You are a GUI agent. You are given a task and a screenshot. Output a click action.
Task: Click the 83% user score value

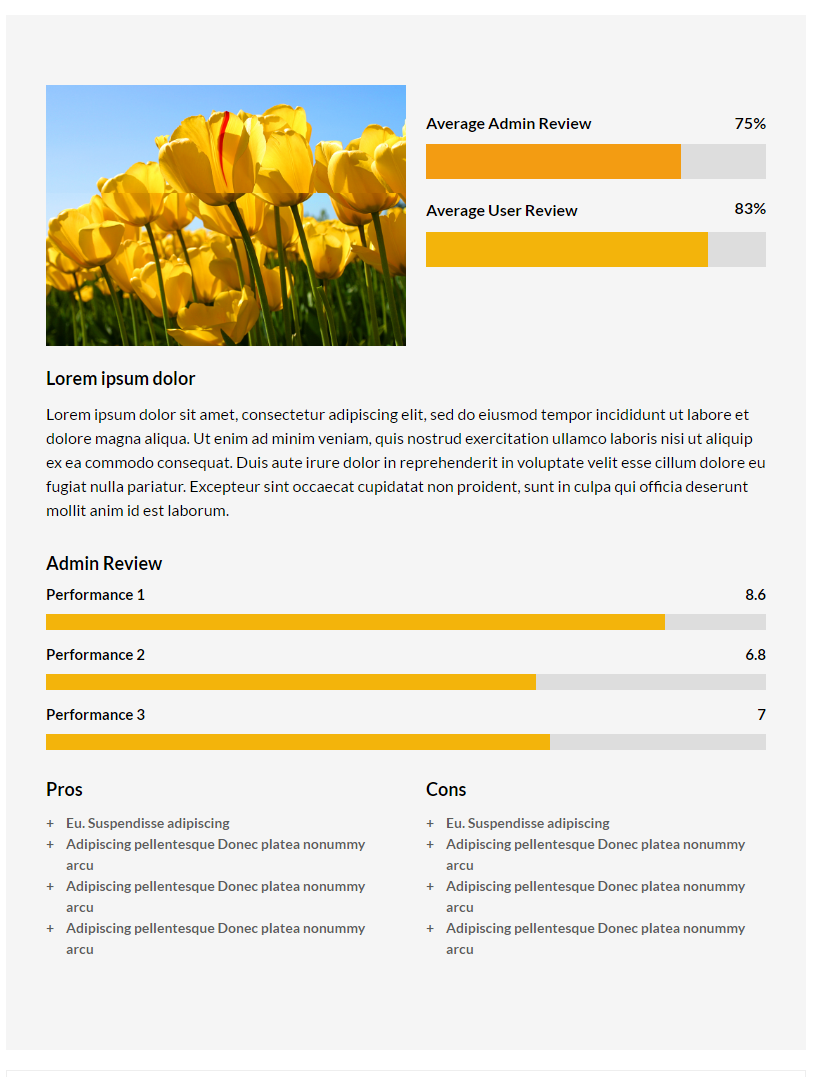pyautogui.click(x=750, y=209)
